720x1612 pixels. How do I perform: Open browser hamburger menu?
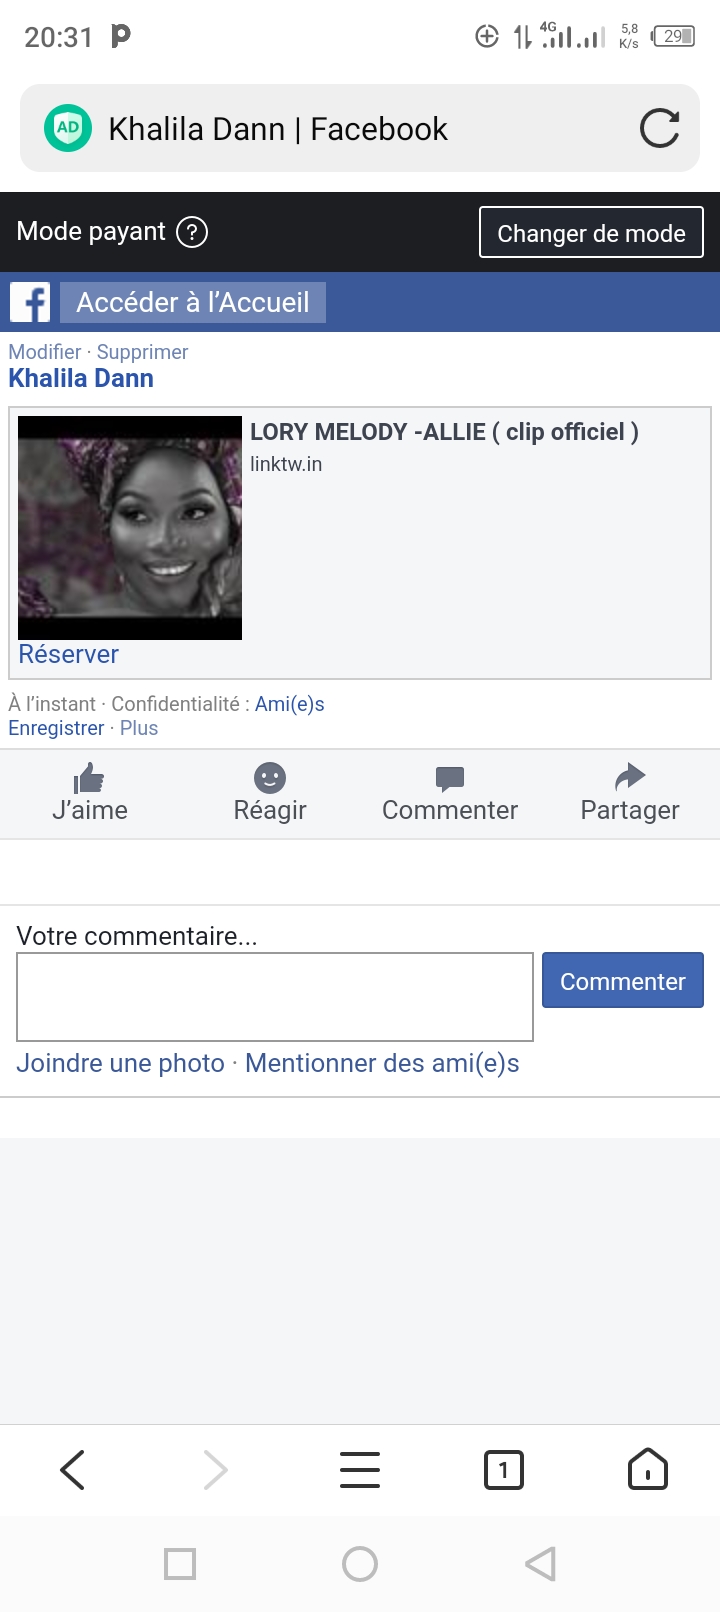click(360, 1470)
